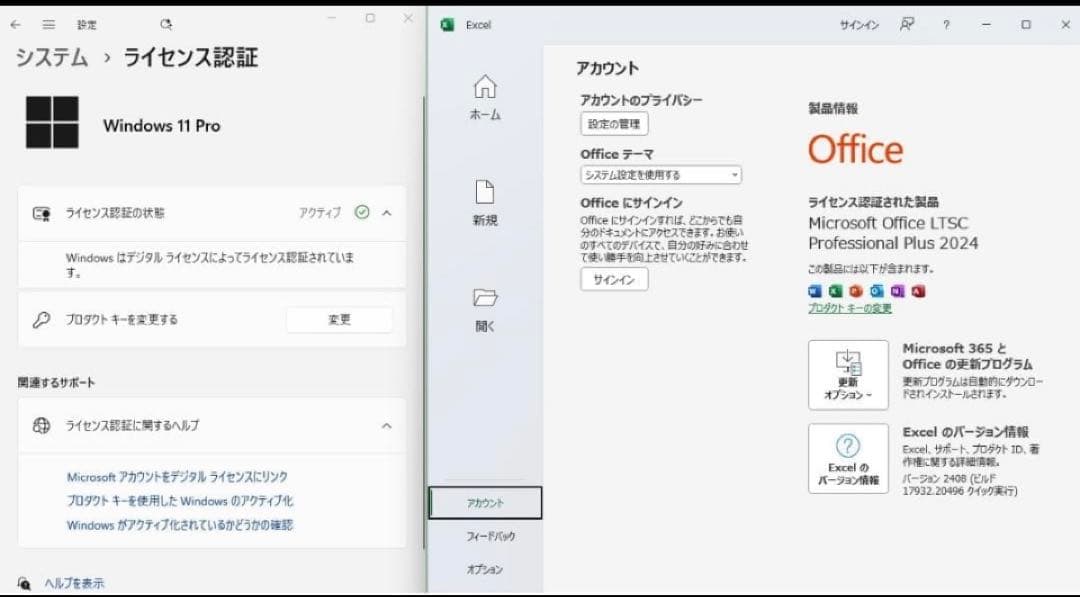The height and width of the screenshot is (597, 1080).
Task: Click the バージョン 2408 build text
Action: [959, 484]
